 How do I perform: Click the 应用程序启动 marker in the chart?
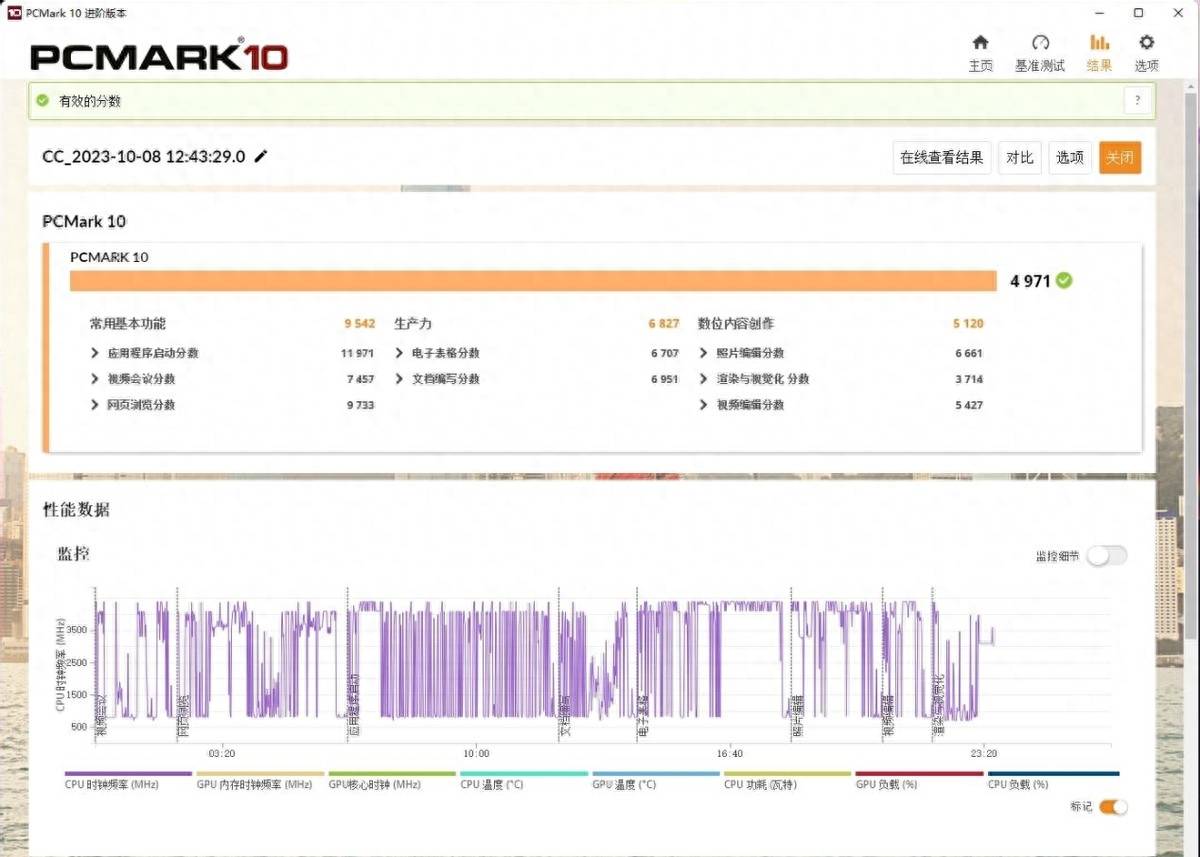pos(353,706)
